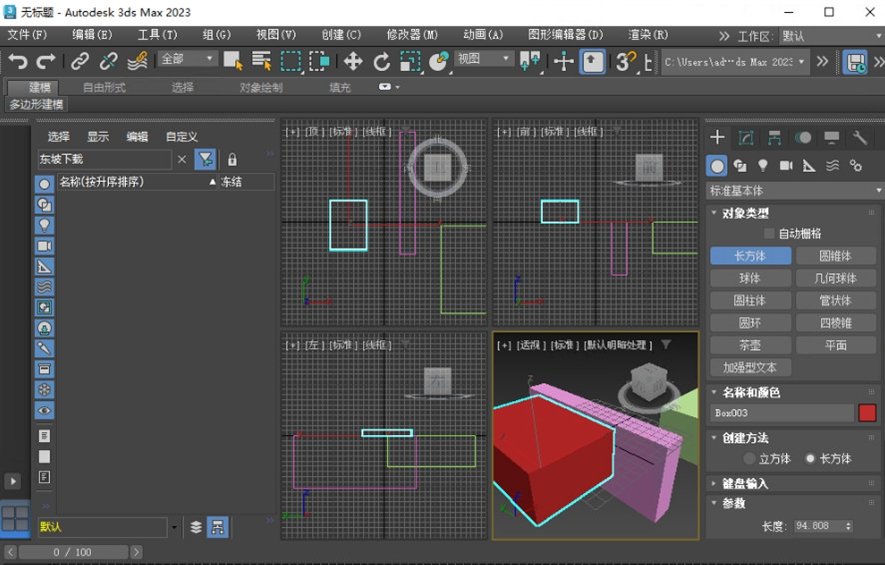The height and width of the screenshot is (565, 885).
Task: Select the 立方体 radio button
Action: [x=749, y=458]
